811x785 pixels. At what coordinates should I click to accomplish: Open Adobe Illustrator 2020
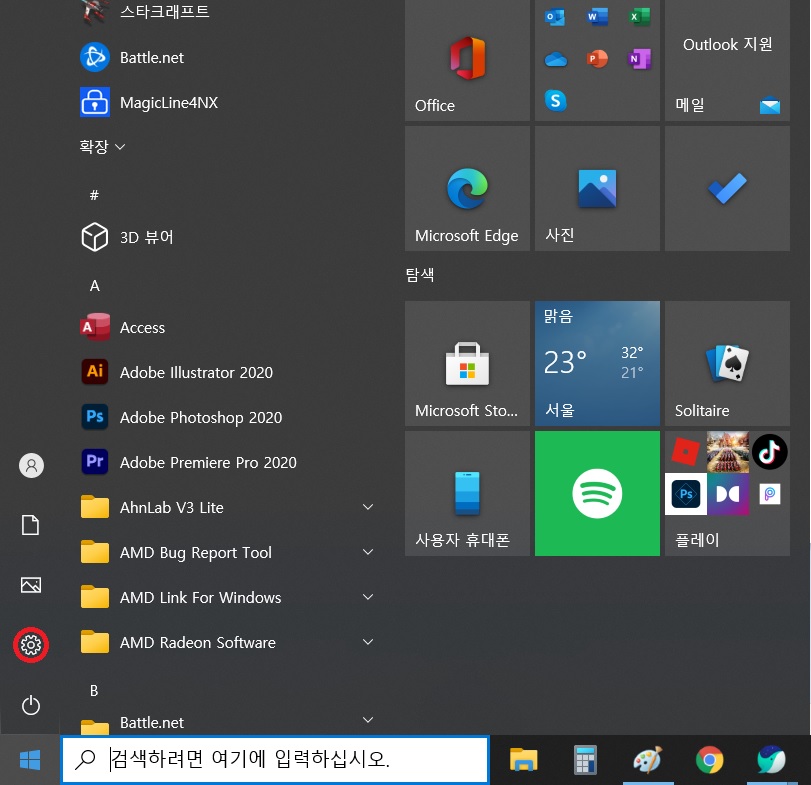point(226,372)
